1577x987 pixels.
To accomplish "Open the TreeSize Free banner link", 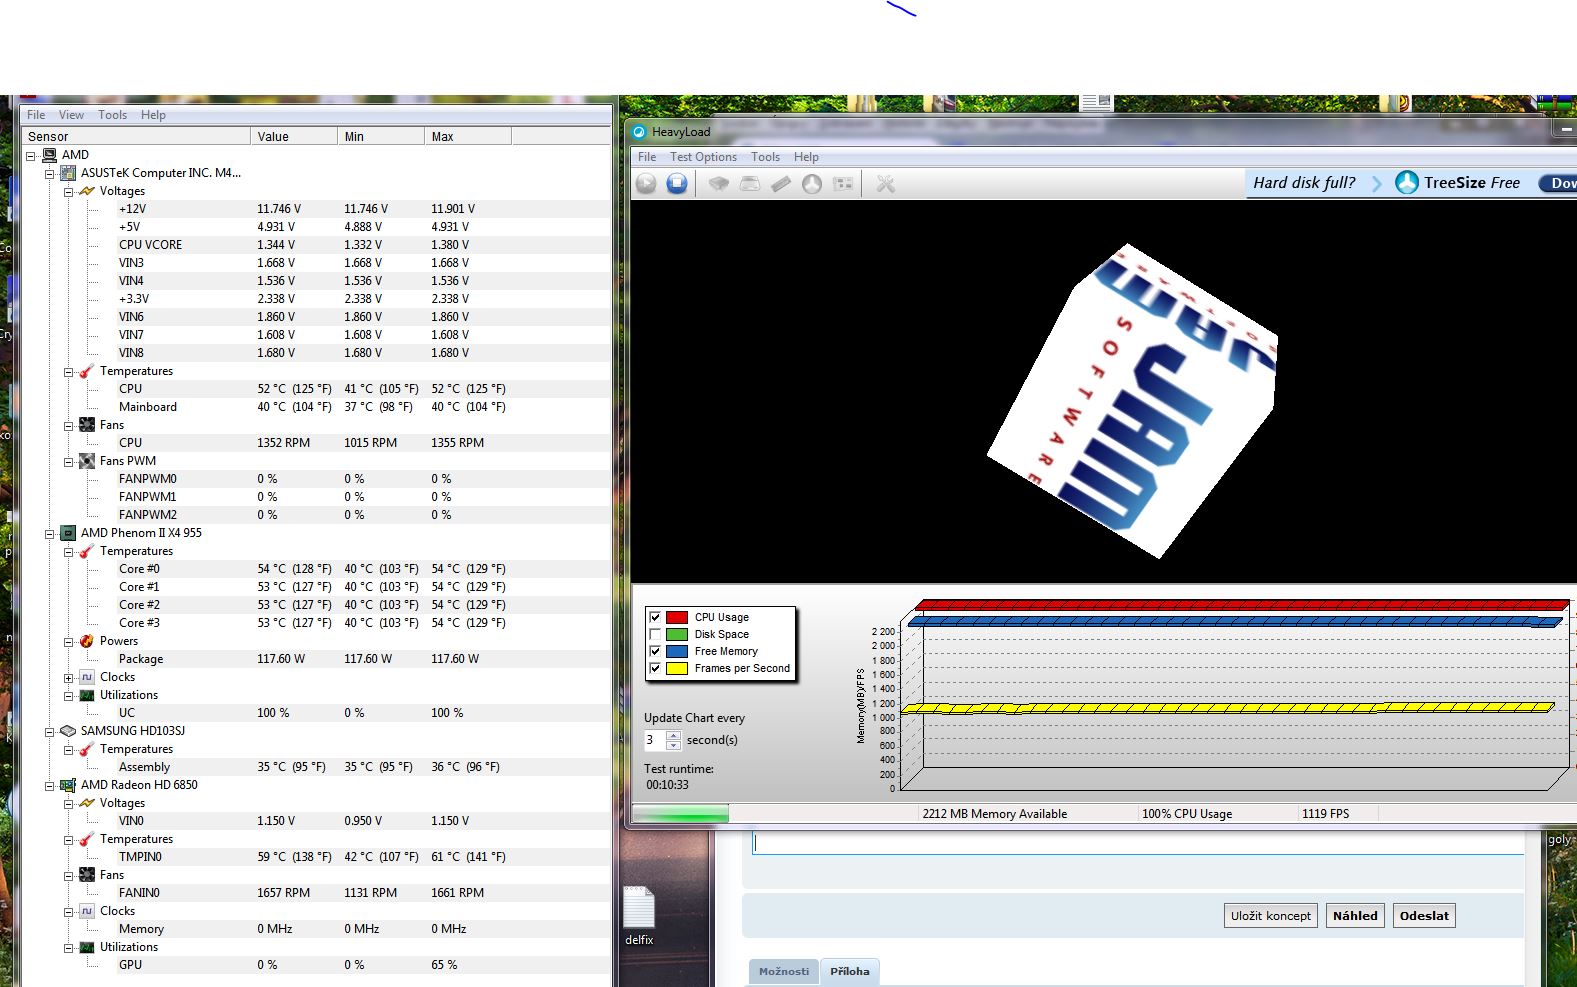I will [x=1471, y=183].
